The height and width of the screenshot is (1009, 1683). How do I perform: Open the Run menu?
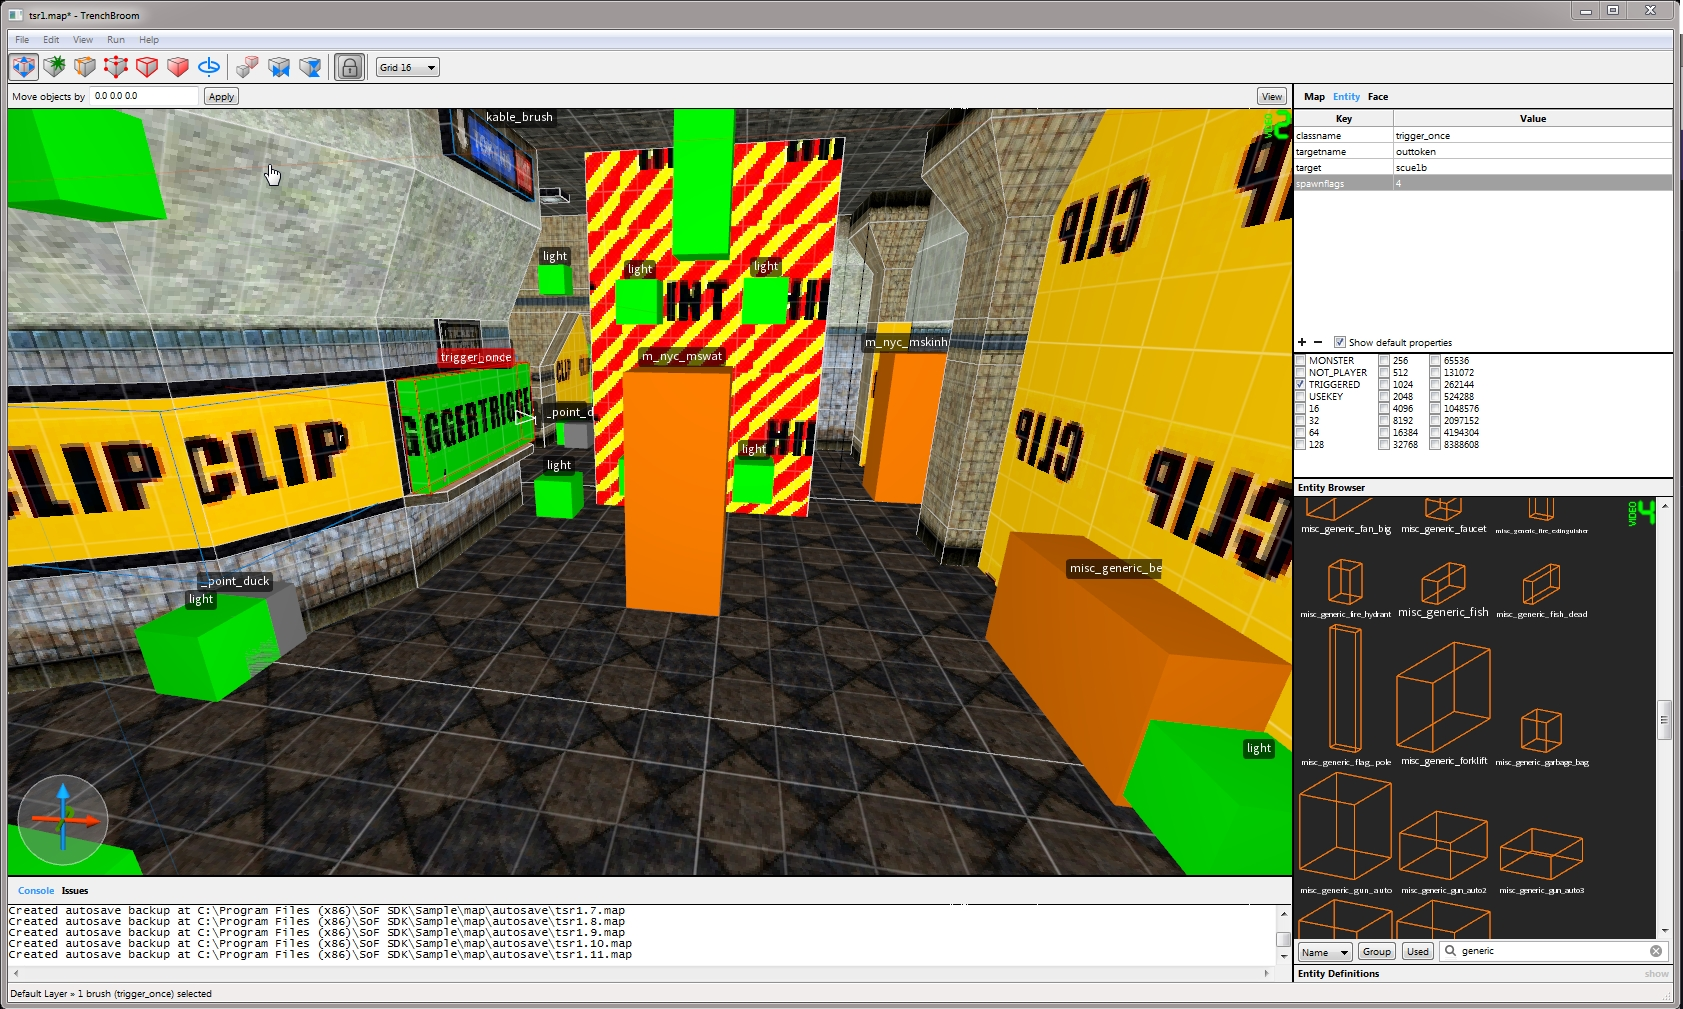[116, 40]
